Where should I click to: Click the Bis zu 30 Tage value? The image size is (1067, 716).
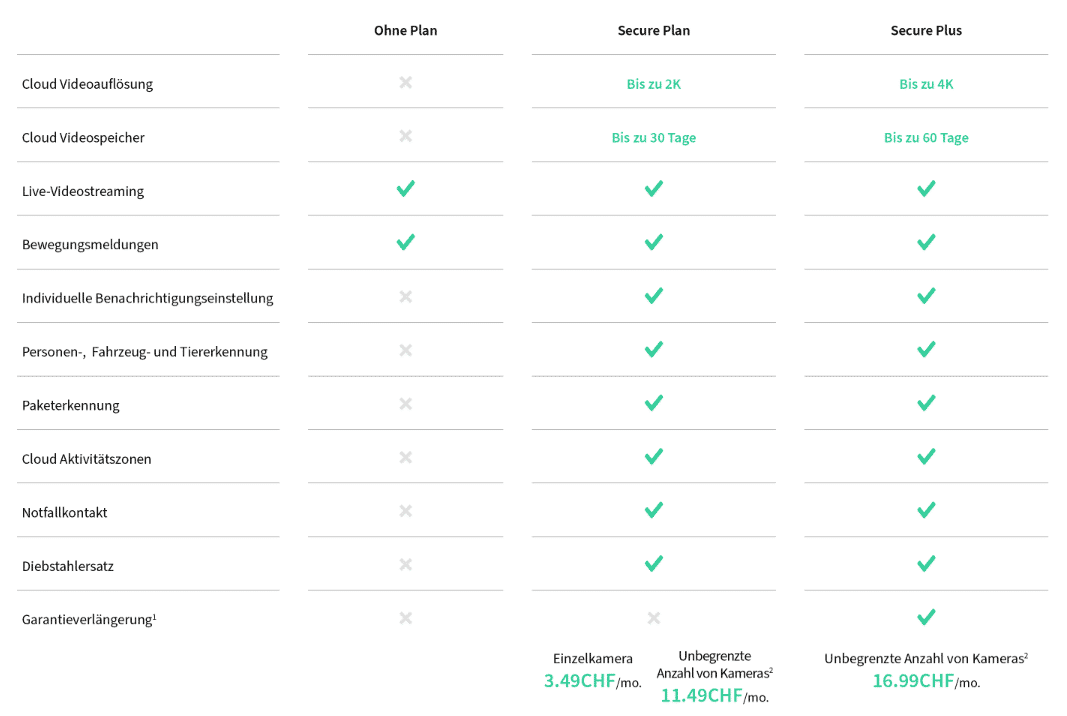point(654,137)
